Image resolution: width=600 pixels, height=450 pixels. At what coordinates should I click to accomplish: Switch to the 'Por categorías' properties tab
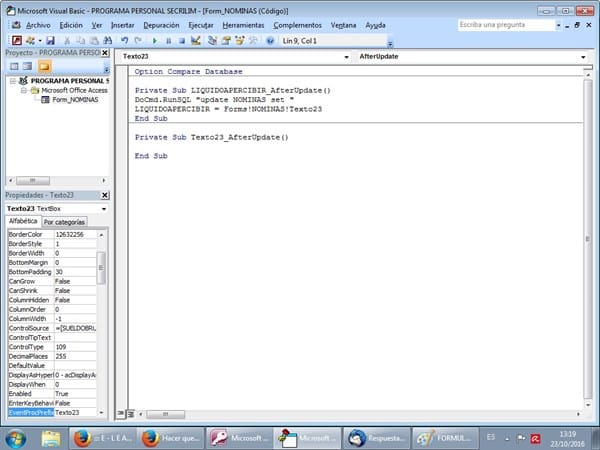[x=66, y=222]
